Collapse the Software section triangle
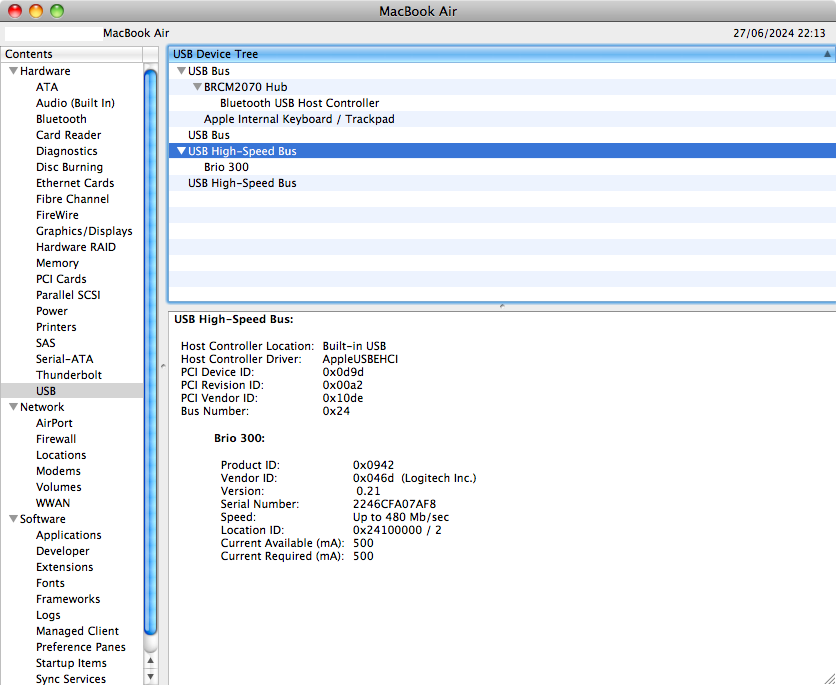The height and width of the screenshot is (685, 836). pyautogui.click(x=14, y=519)
